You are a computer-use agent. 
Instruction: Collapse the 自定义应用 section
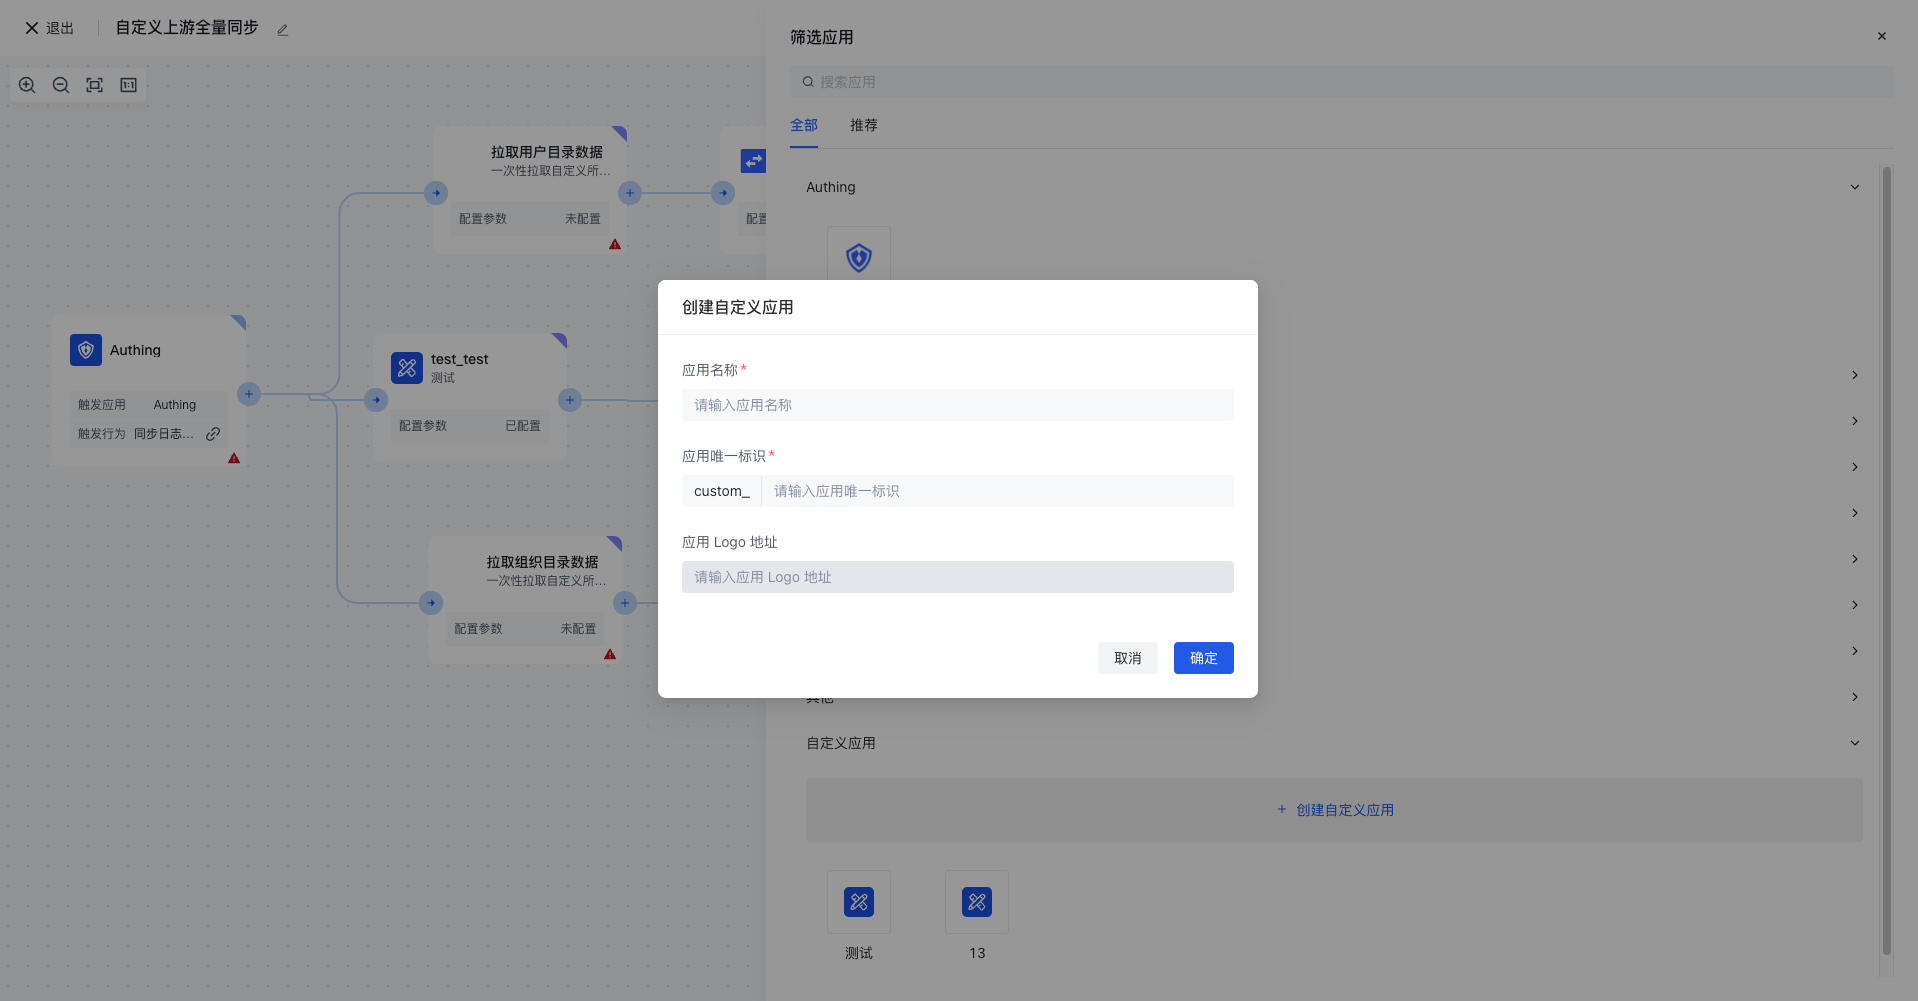[1854, 743]
